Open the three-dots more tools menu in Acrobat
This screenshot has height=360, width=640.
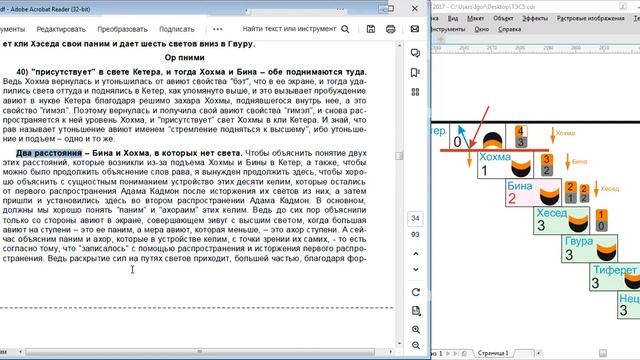pos(218,29)
